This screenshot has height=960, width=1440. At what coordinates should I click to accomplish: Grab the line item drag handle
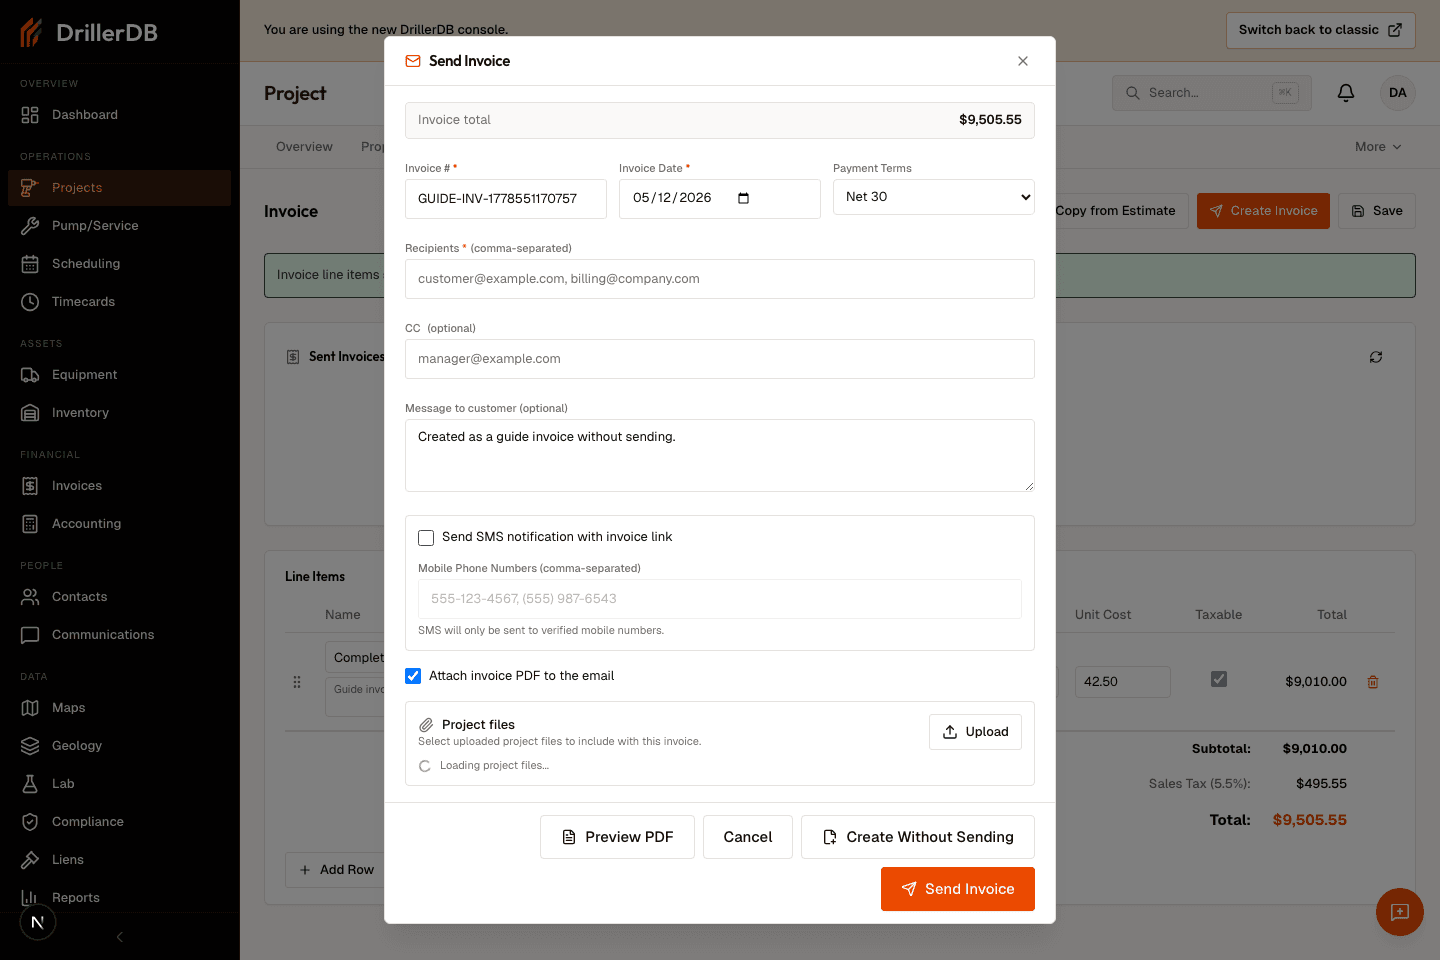297,682
